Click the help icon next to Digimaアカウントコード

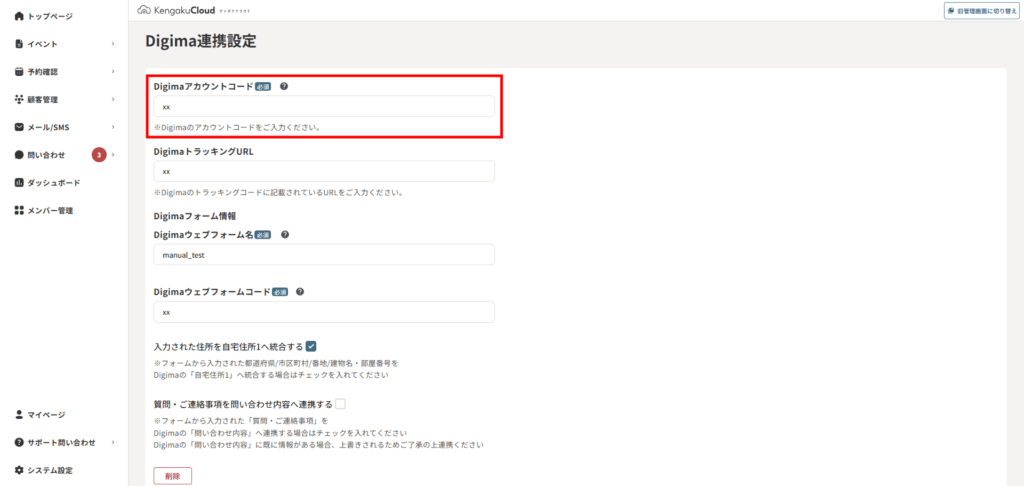283,86
